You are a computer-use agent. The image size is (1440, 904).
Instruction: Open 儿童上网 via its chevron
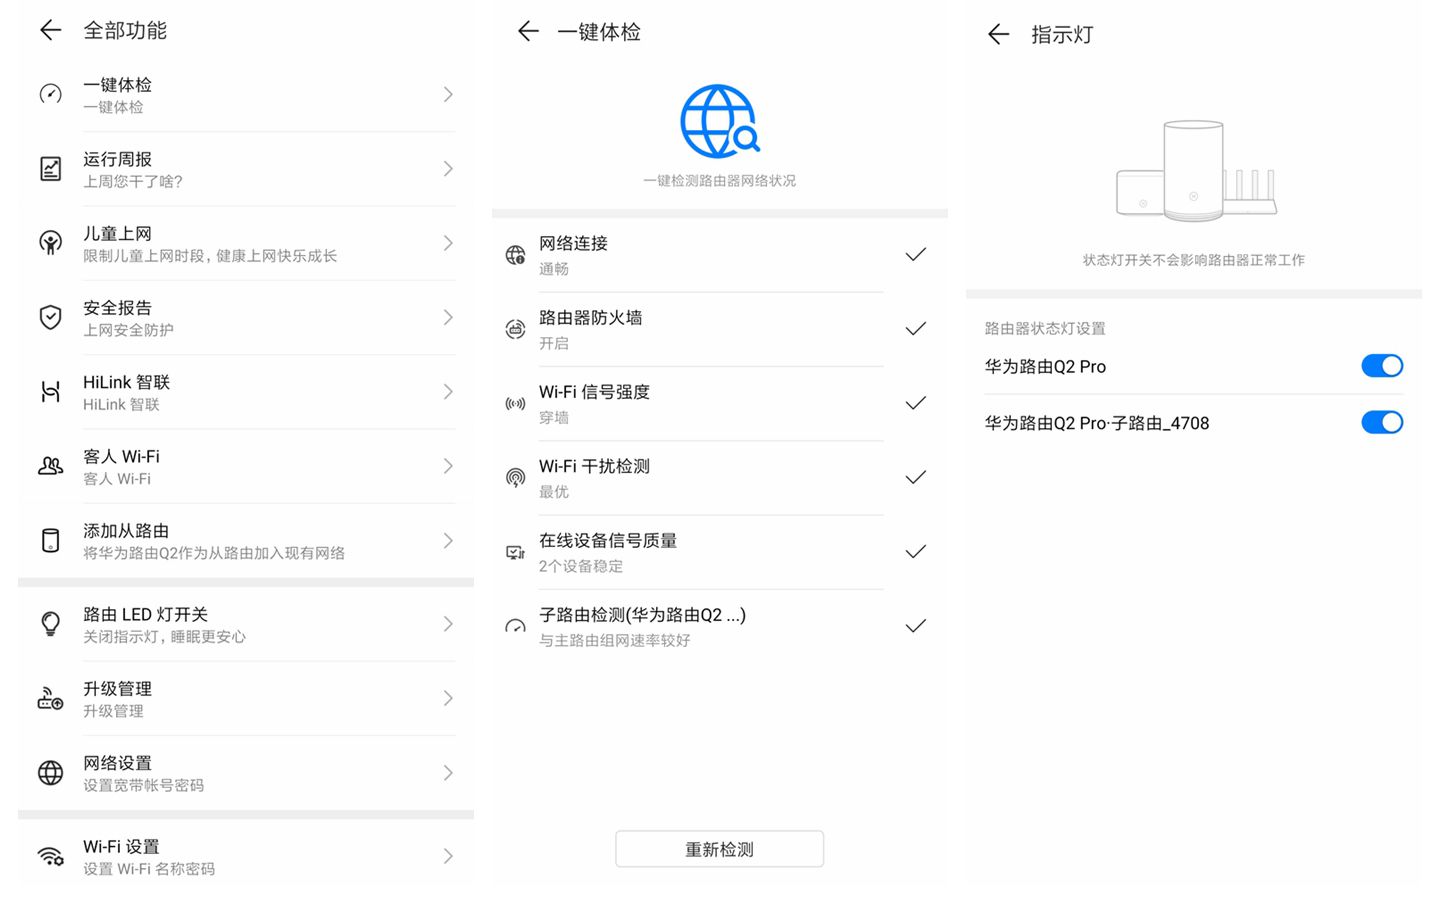tap(448, 243)
